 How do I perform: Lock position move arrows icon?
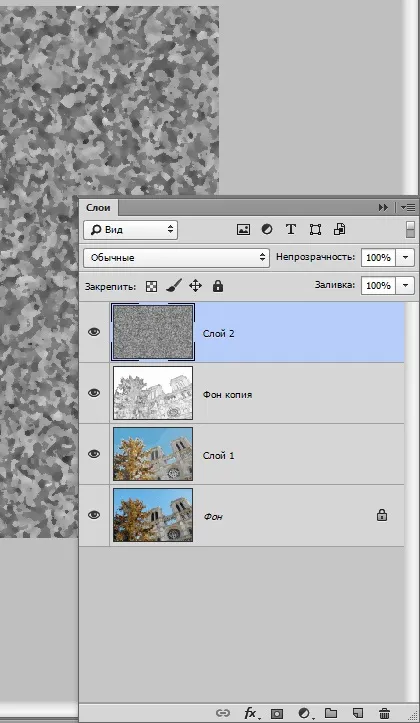[195, 286]
